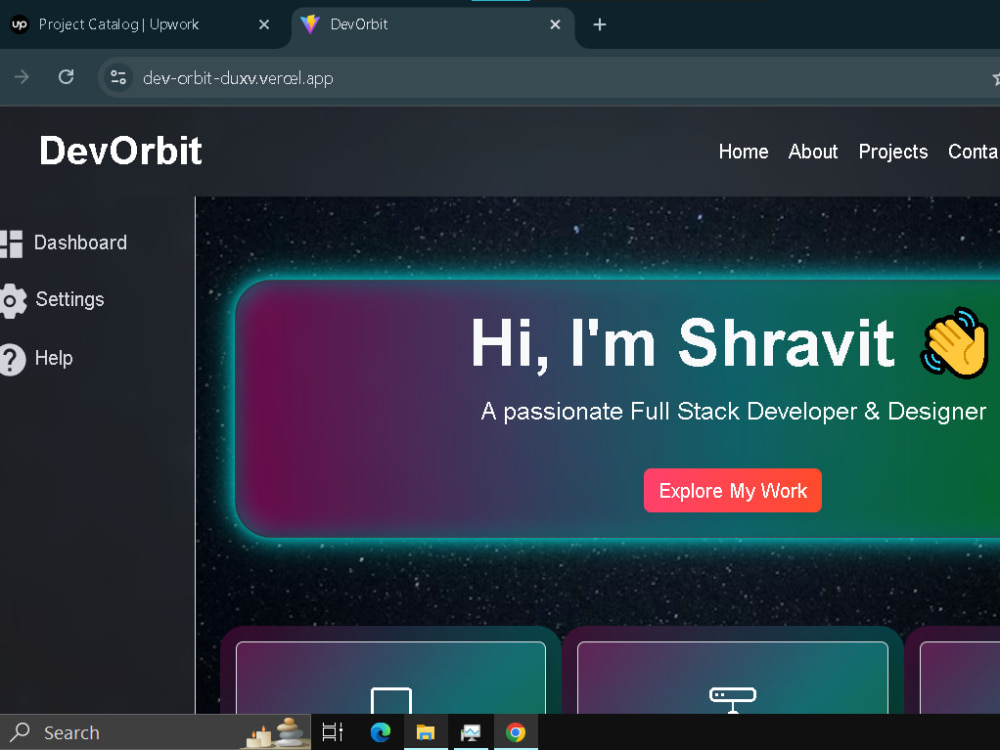Image resolution: width=1000 pixels, height=750 pixels.
Task: Open Settings label in the sidebar
Action: click(x=70, y=299)
